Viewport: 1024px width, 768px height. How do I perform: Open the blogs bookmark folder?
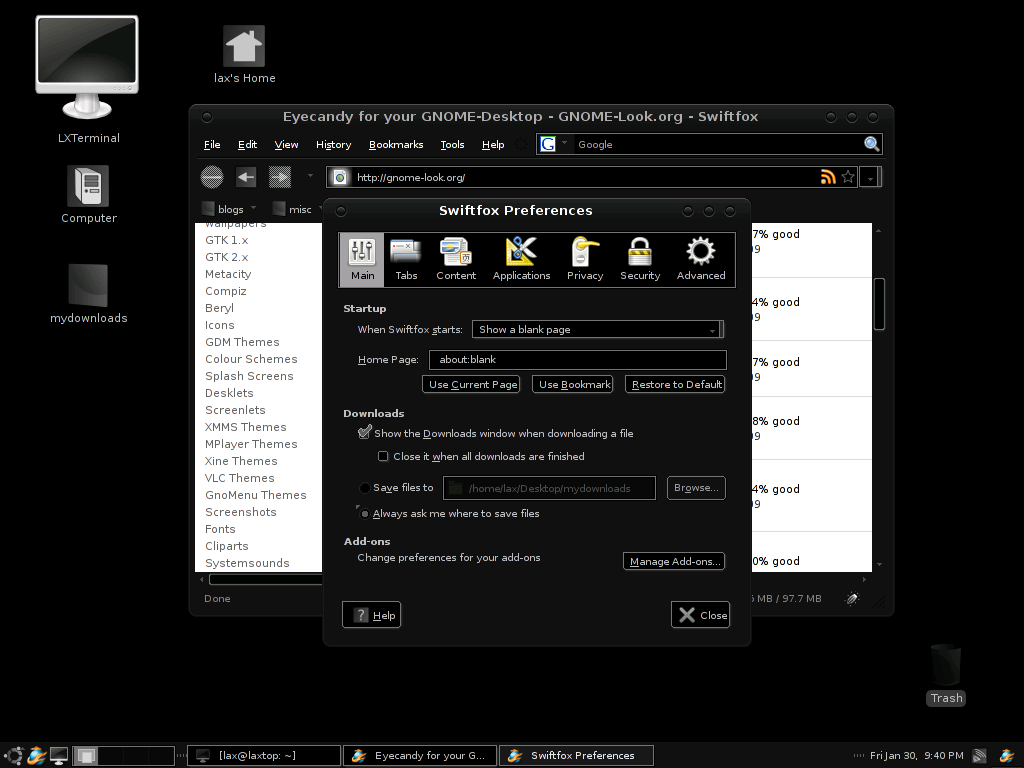point(229,209)
